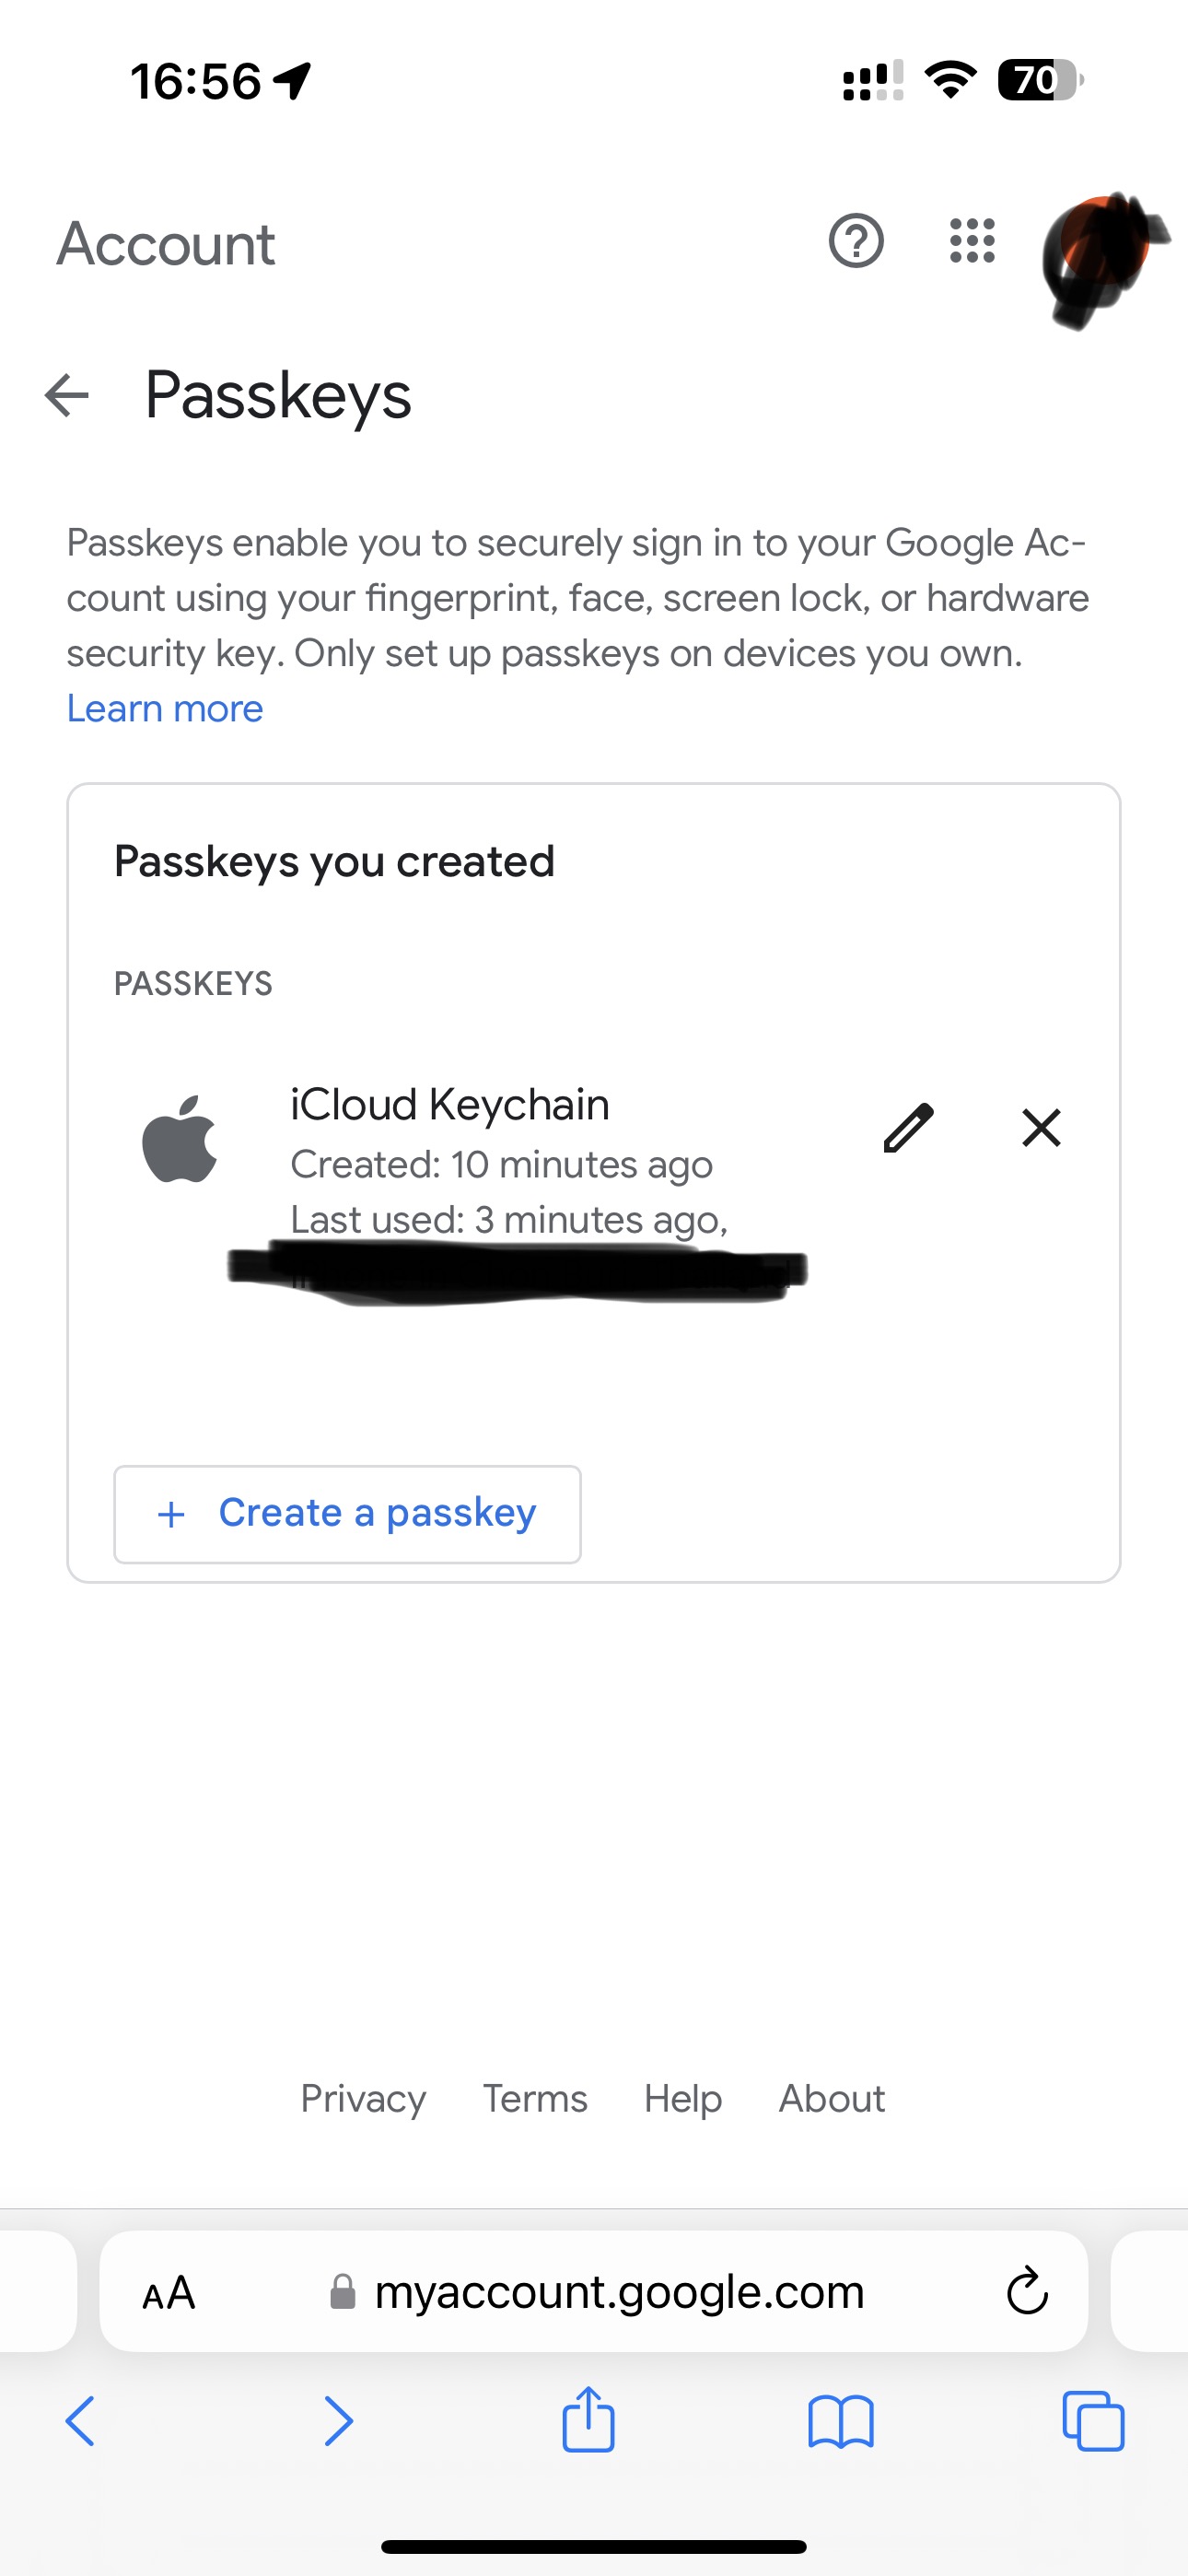This screenshot has width=1188, height=2576.
Task: Go forward in Safari history
Action: pyautogui.click(x=338, y=2421)
